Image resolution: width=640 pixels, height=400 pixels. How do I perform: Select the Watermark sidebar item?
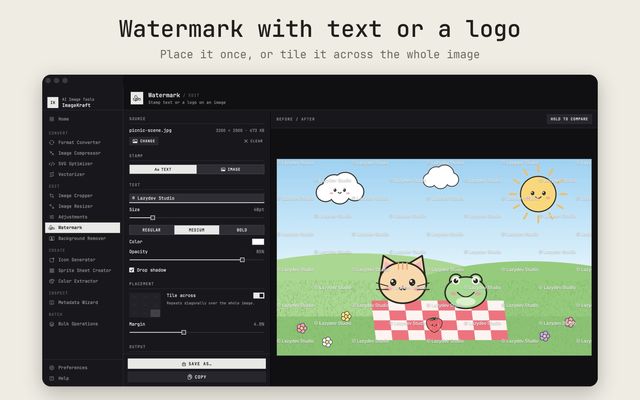(x=82, y=228)
